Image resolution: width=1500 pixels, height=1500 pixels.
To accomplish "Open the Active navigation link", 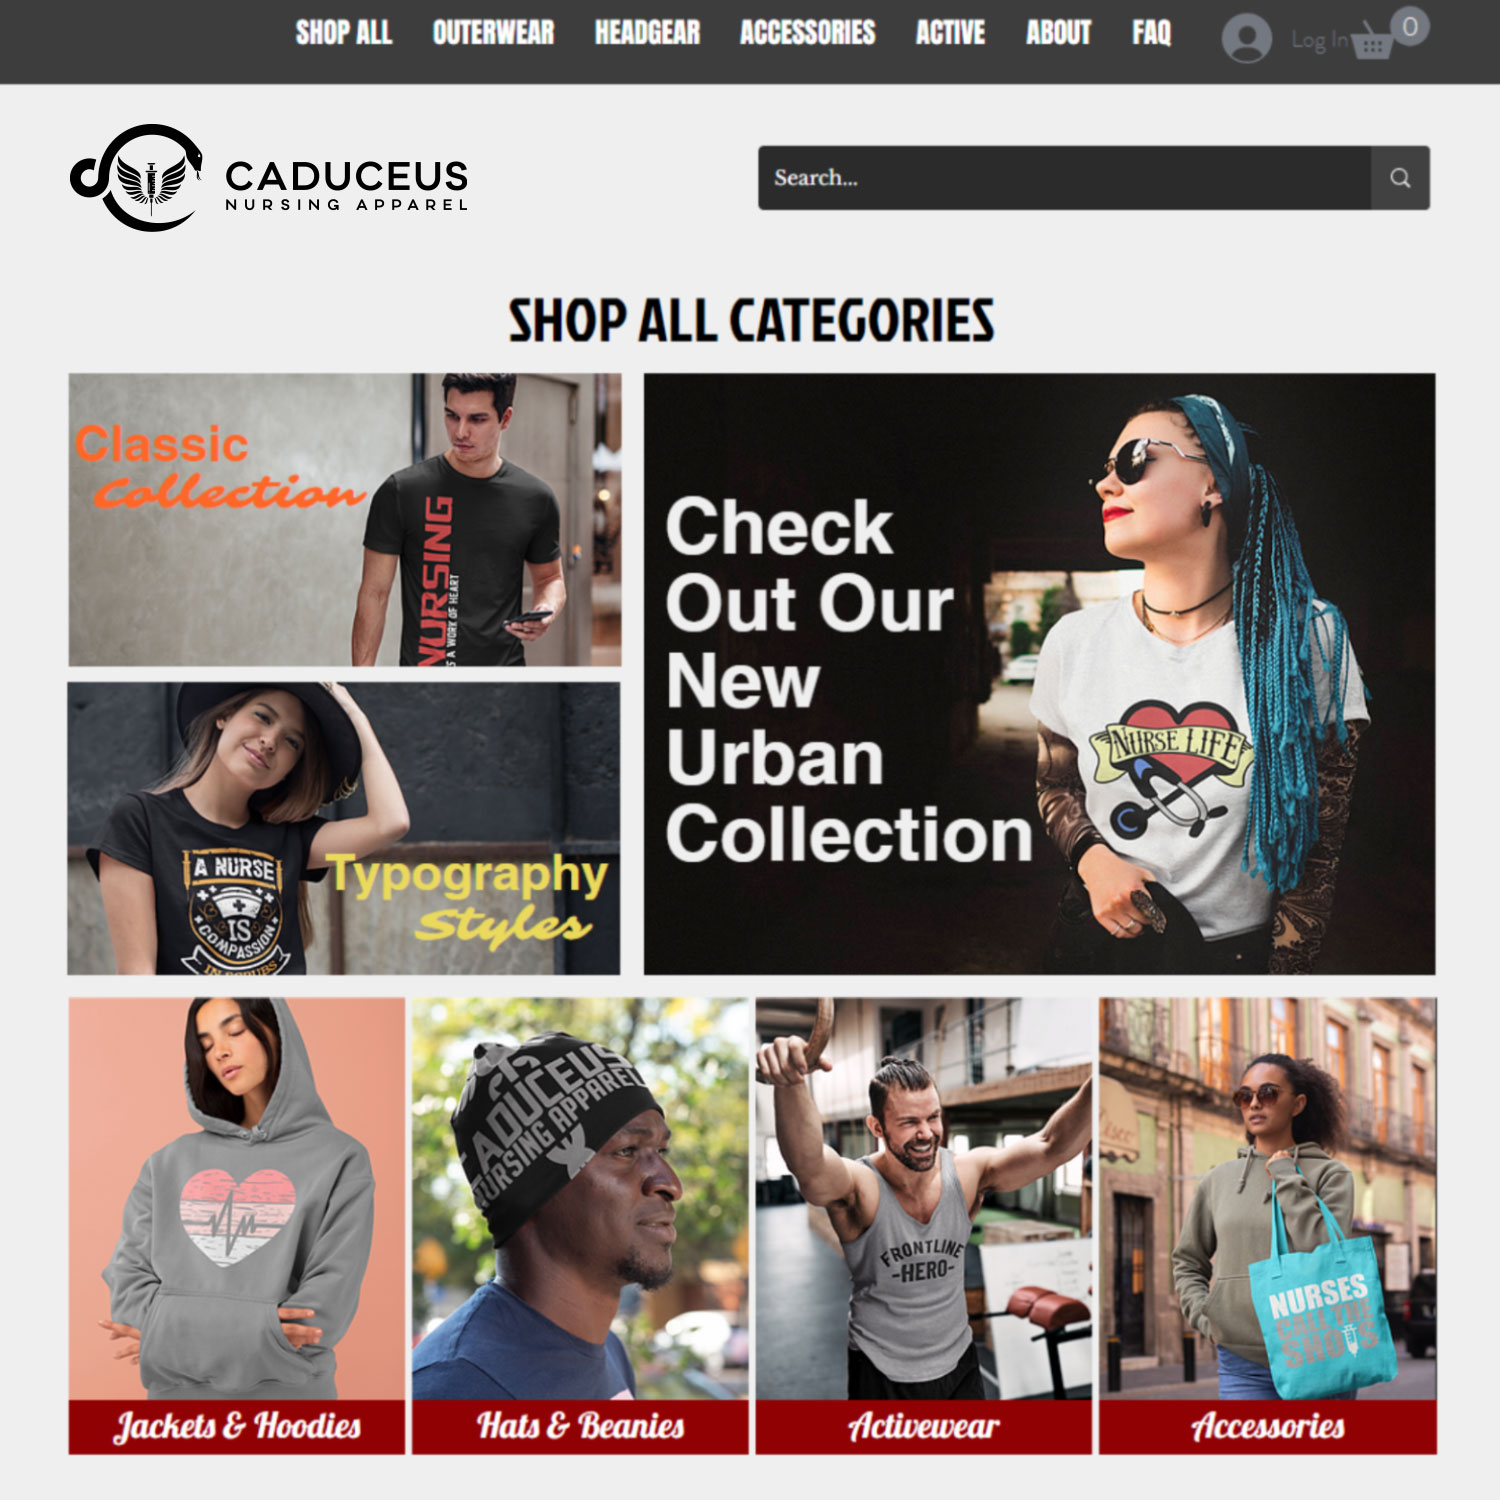I will coord(950,33).
